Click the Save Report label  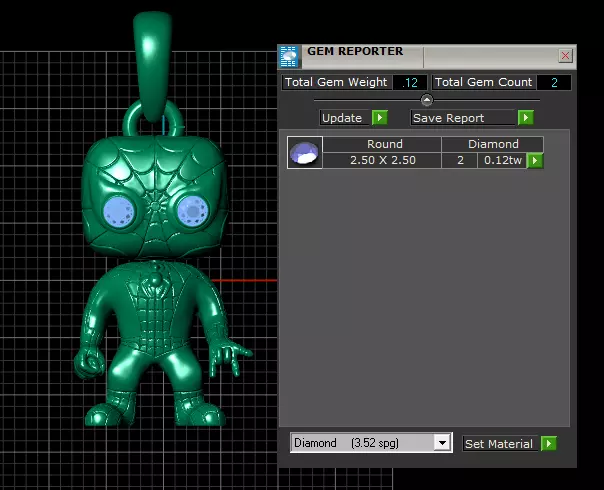[x=462, y=118]
